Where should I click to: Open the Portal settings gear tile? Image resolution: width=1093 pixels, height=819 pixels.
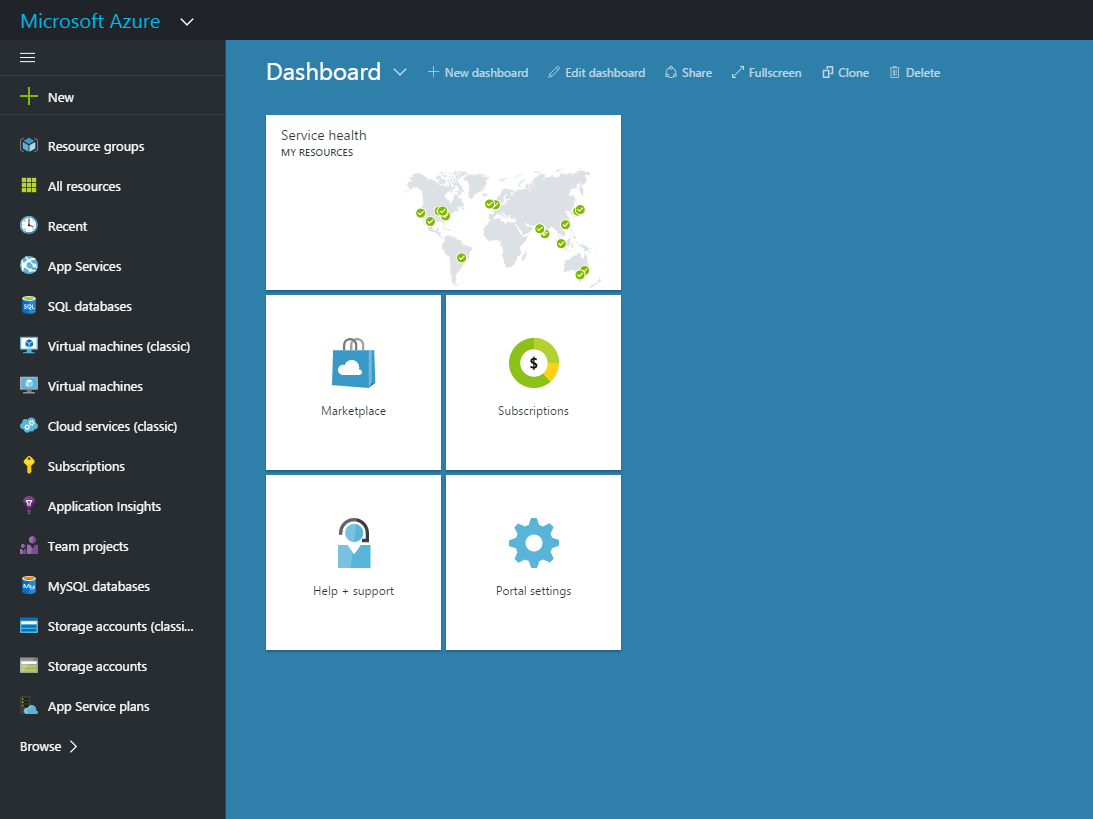(x=533, y=562)
